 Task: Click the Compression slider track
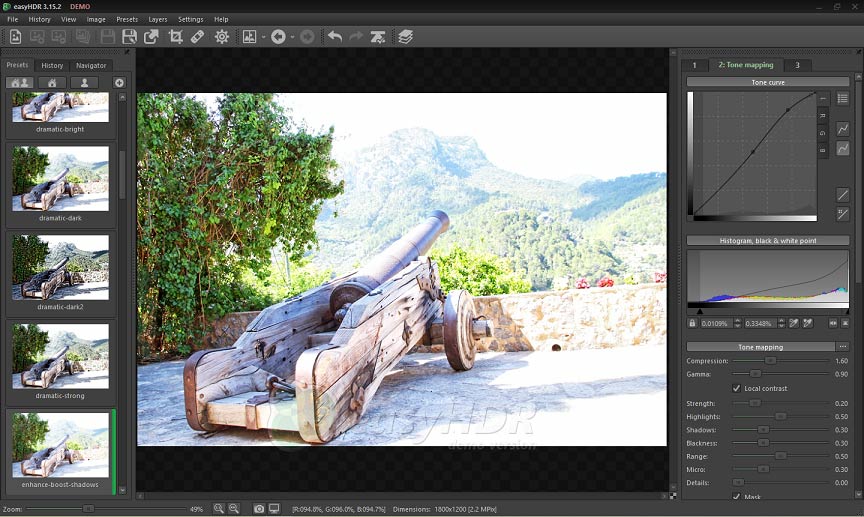coord(780,360)
